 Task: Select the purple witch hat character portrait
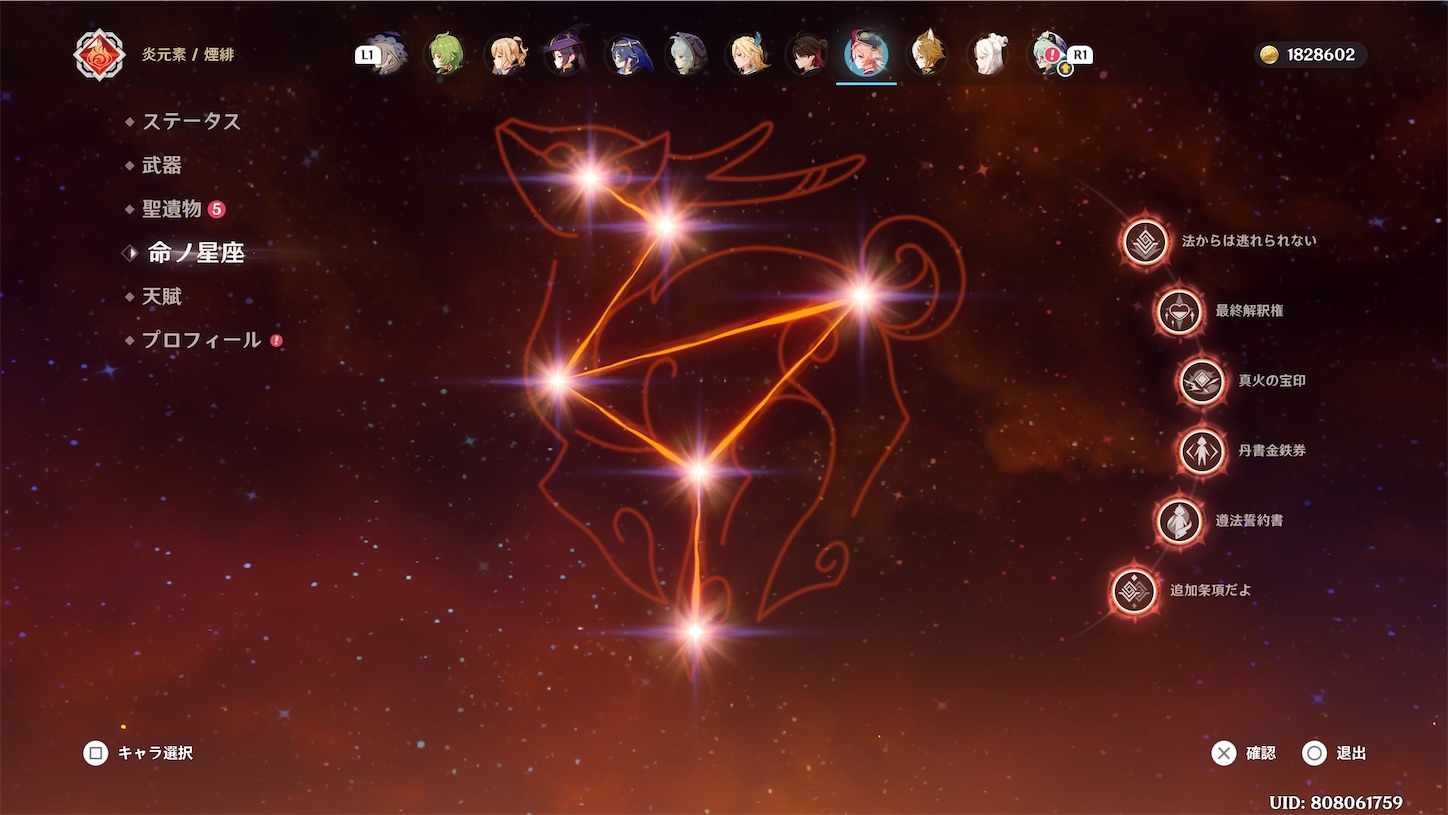[565, 54]
